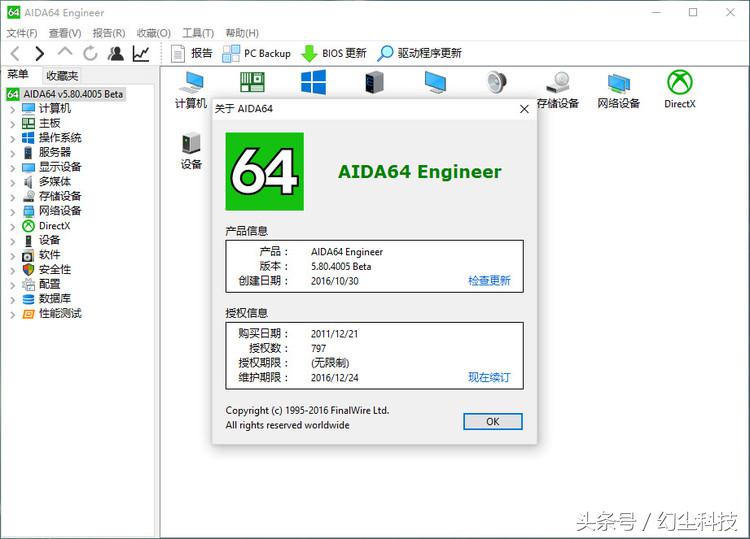750x539 pixels.
Task: Click the 报告 report toolbar button
Action: [191, 54]
